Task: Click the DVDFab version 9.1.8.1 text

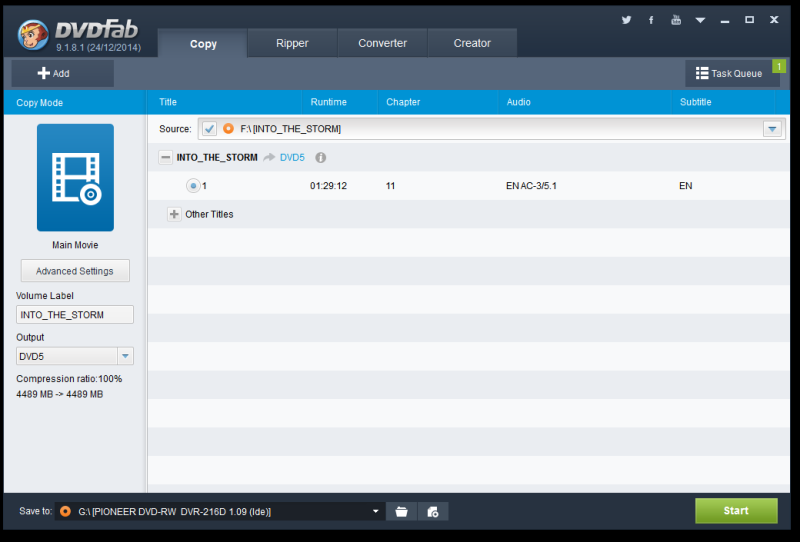Action: (98, 48)
